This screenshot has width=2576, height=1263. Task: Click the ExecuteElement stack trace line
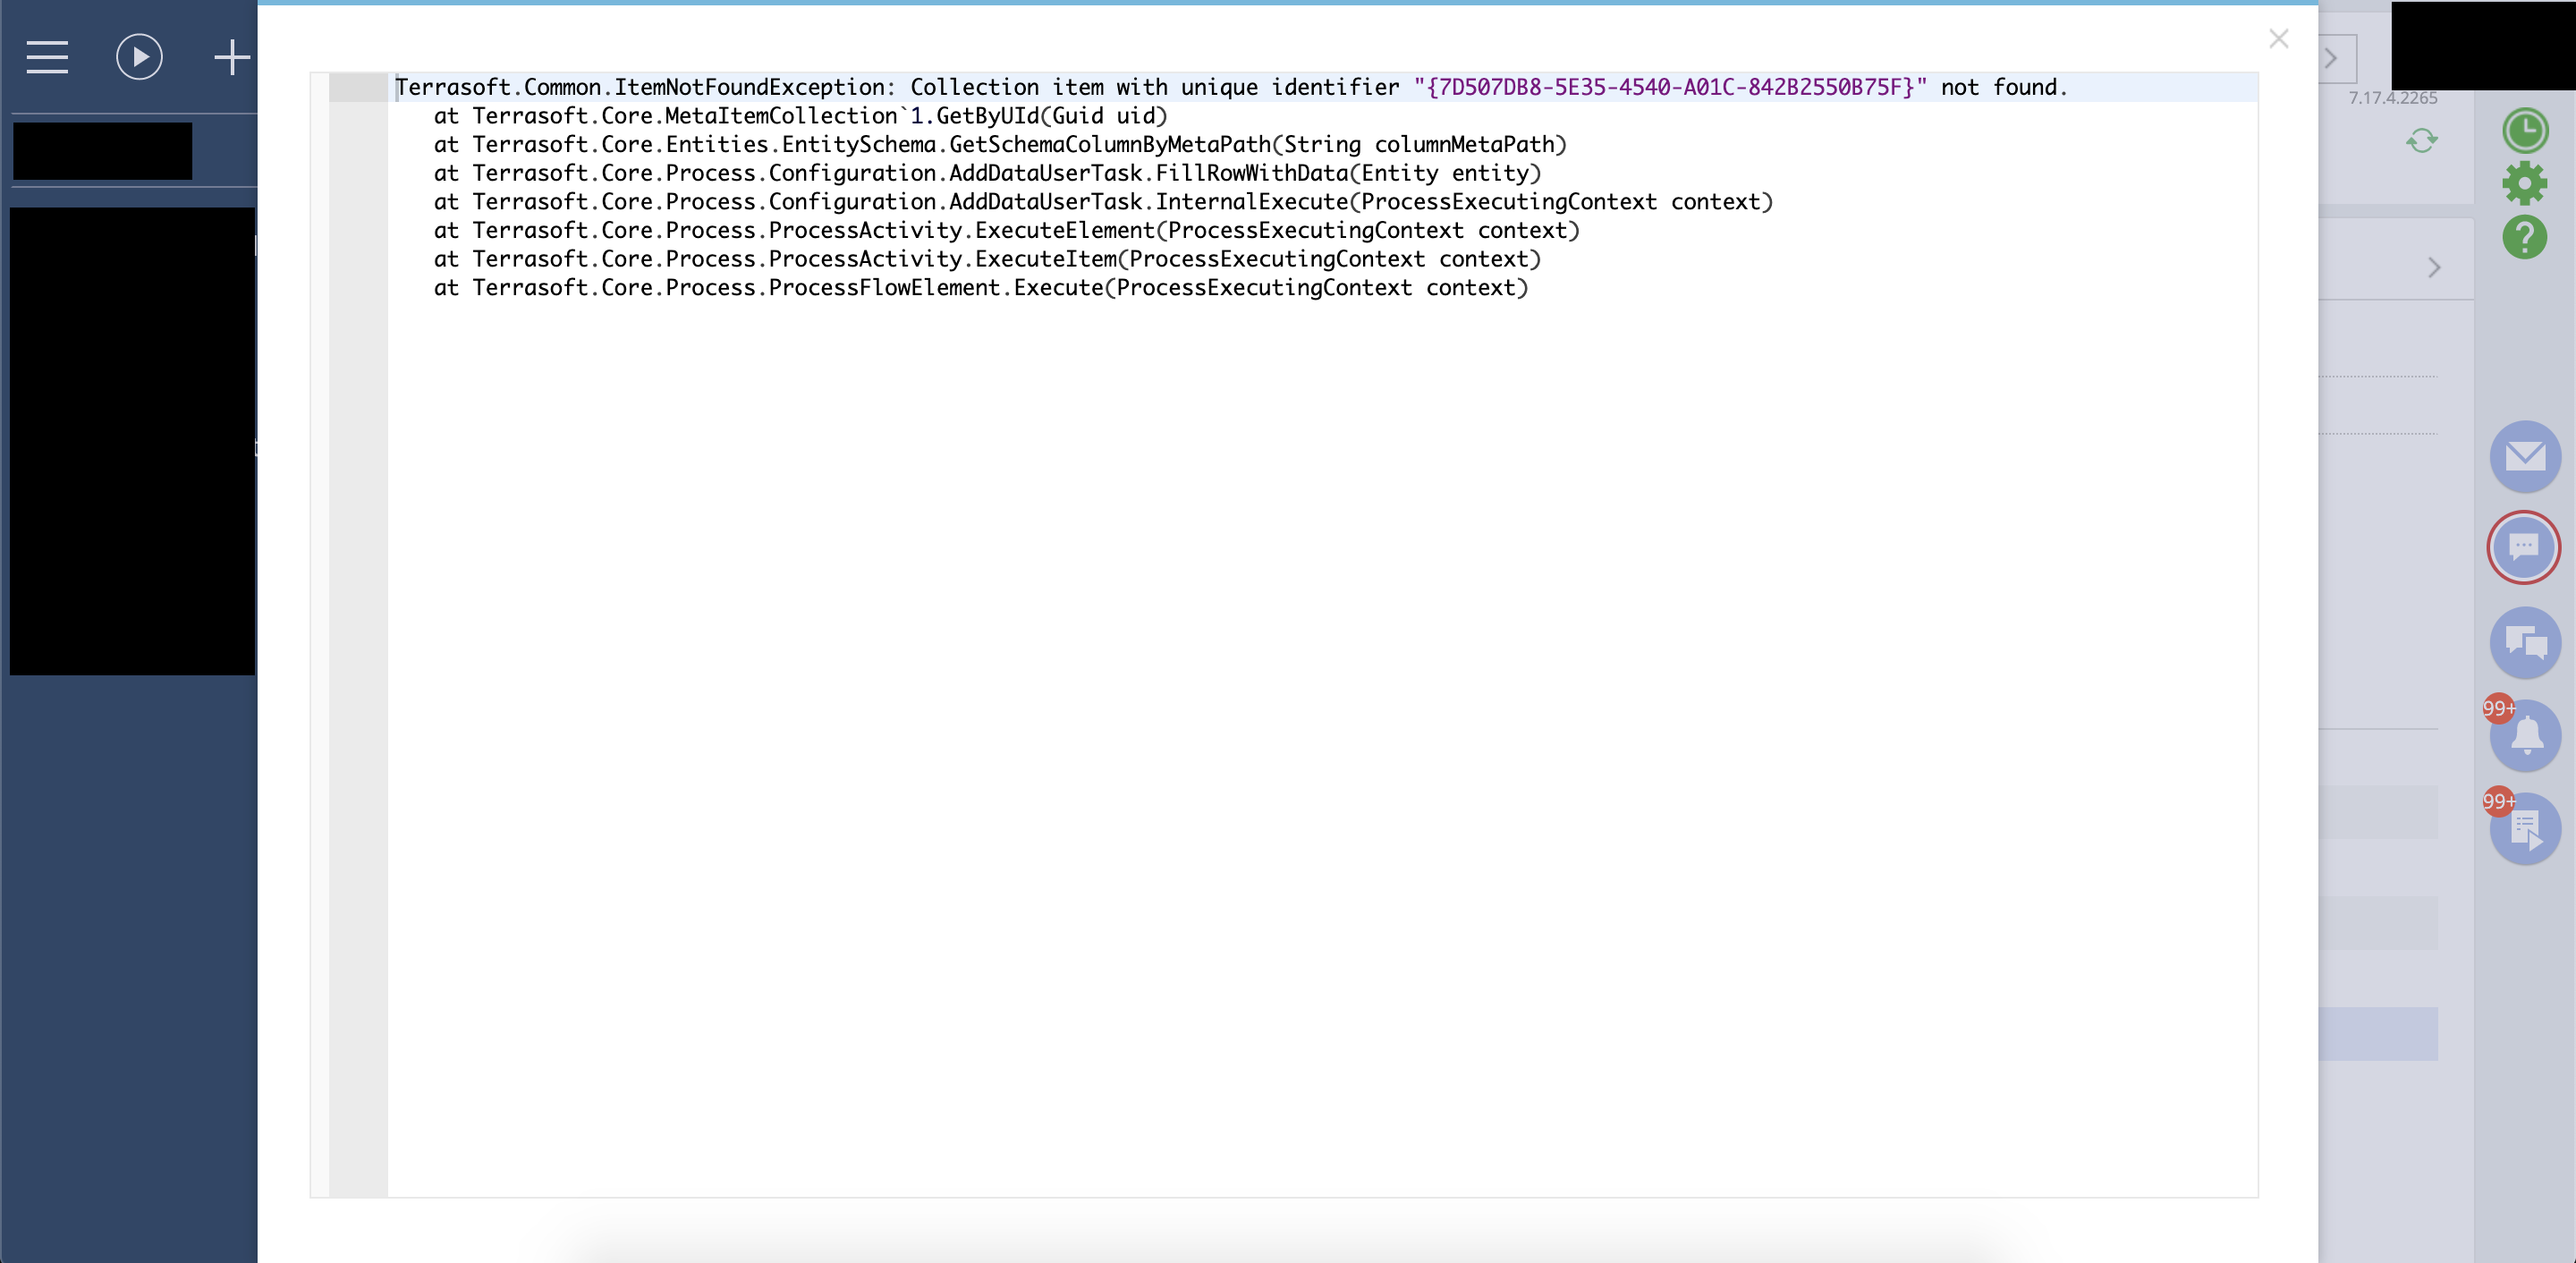click(1006, 231)
